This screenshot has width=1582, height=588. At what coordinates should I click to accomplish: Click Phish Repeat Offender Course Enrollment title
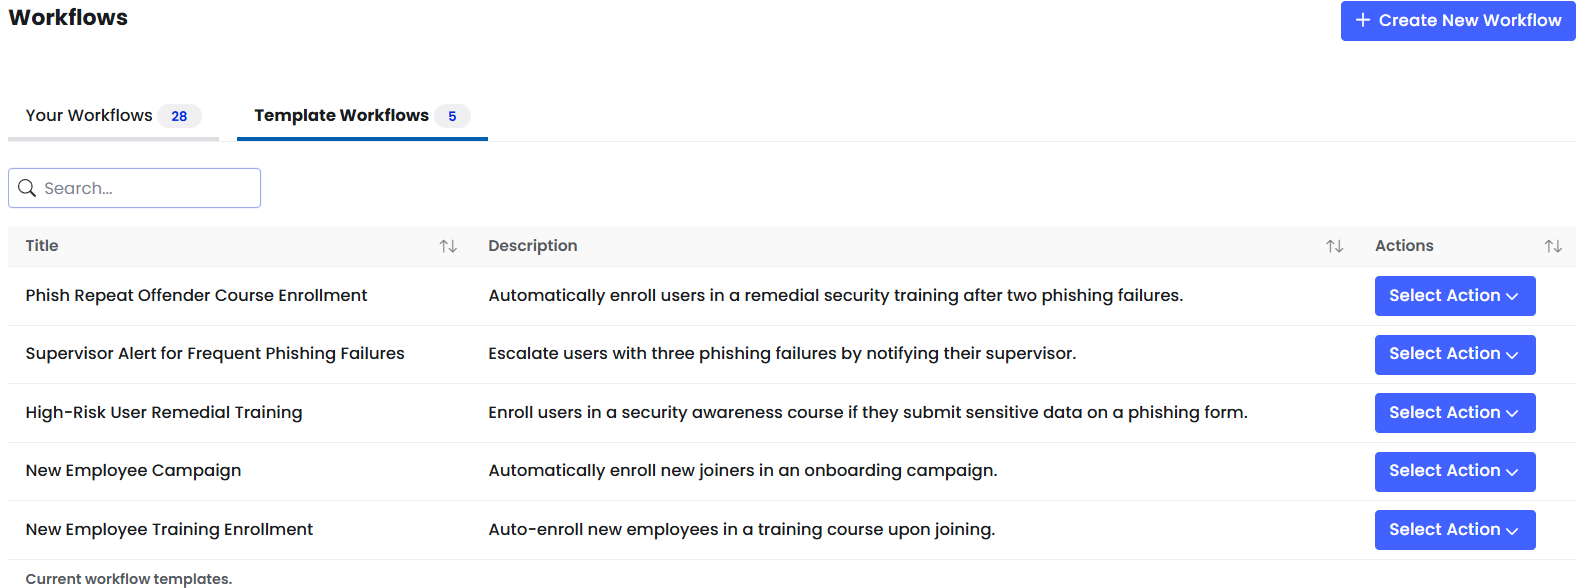point(196,295)
